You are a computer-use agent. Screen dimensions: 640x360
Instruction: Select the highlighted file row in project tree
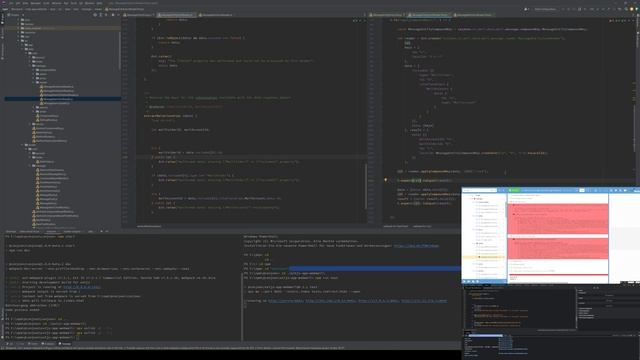63,99
